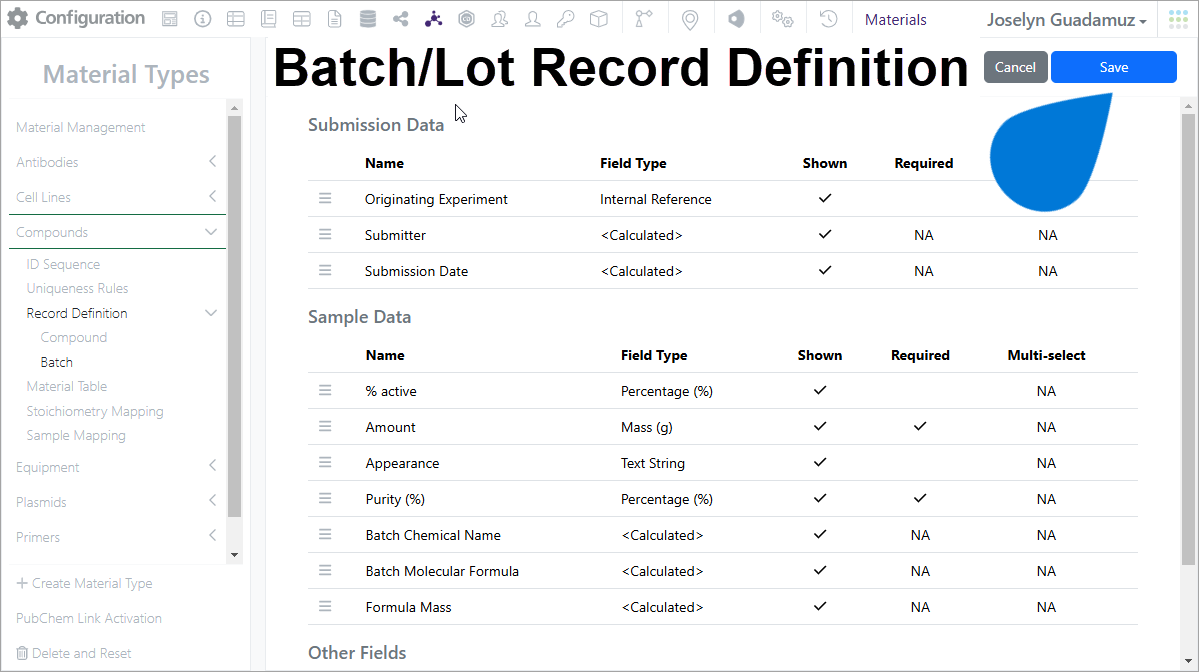The width and height of the screenshot is (1199, 672).
Task: Click the Configuration gear icon
Action: coord(18,18)
